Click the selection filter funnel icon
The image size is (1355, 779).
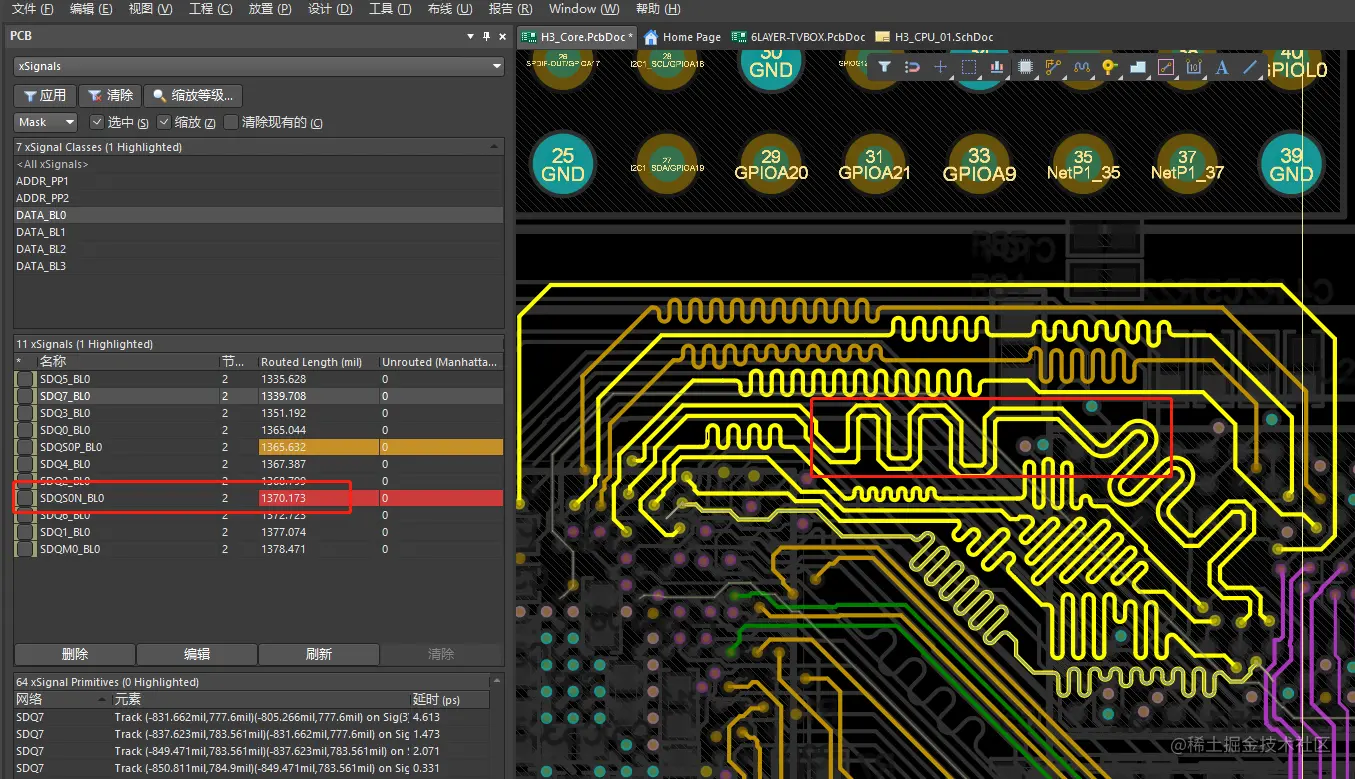coord(884,67)
